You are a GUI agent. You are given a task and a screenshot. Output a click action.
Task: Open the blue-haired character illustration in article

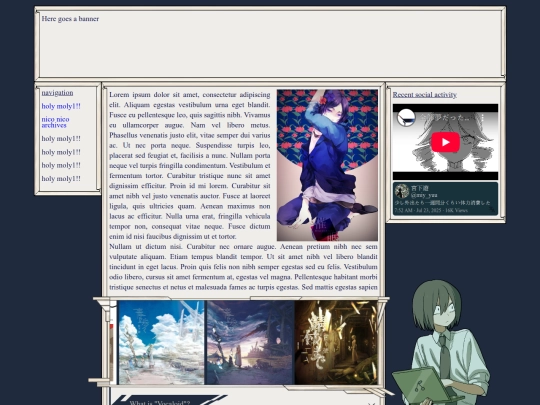point(327,165)
